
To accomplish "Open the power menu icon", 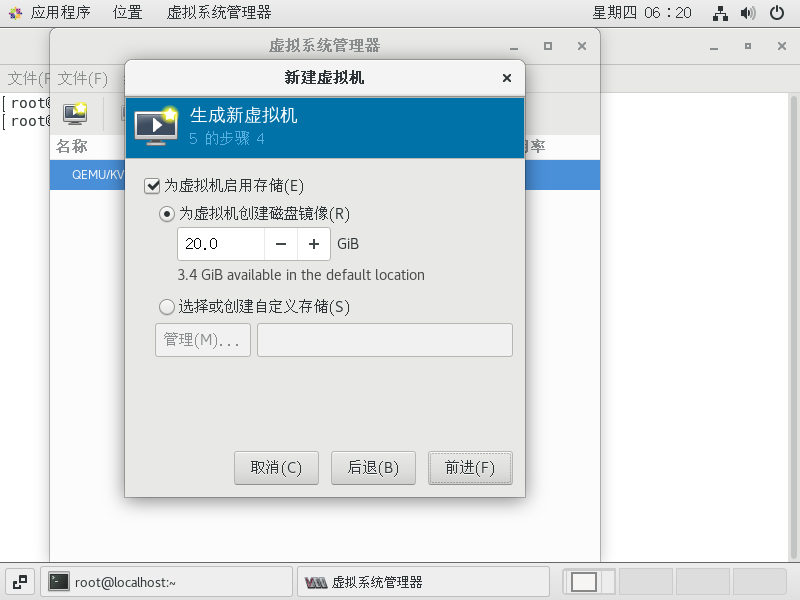I will pyautogui.click(x=777, y=13).
